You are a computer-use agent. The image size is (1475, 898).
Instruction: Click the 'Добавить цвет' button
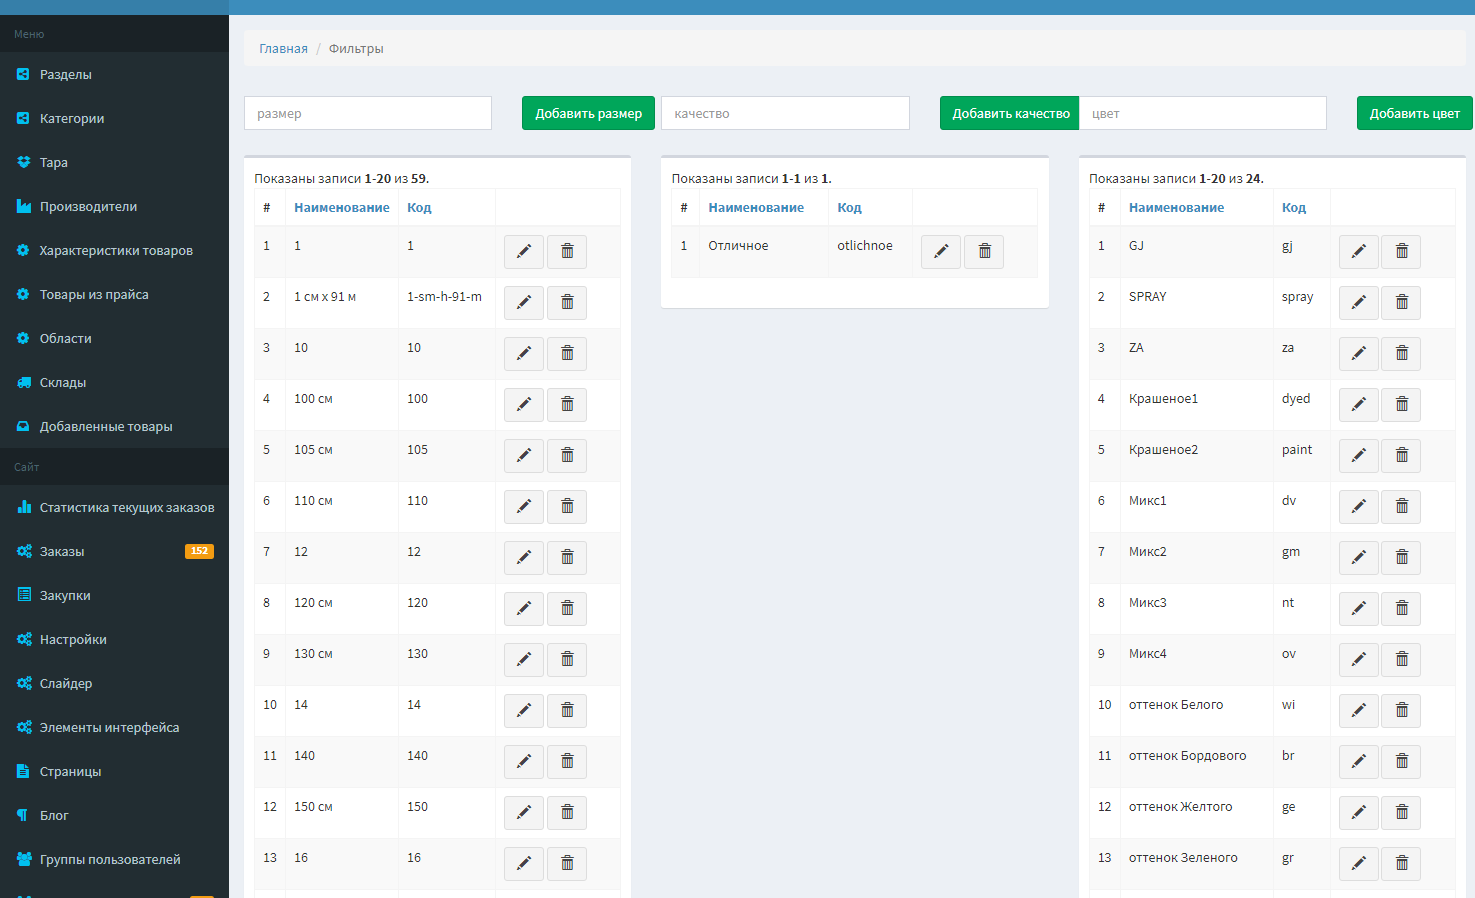pos(1414,113)
